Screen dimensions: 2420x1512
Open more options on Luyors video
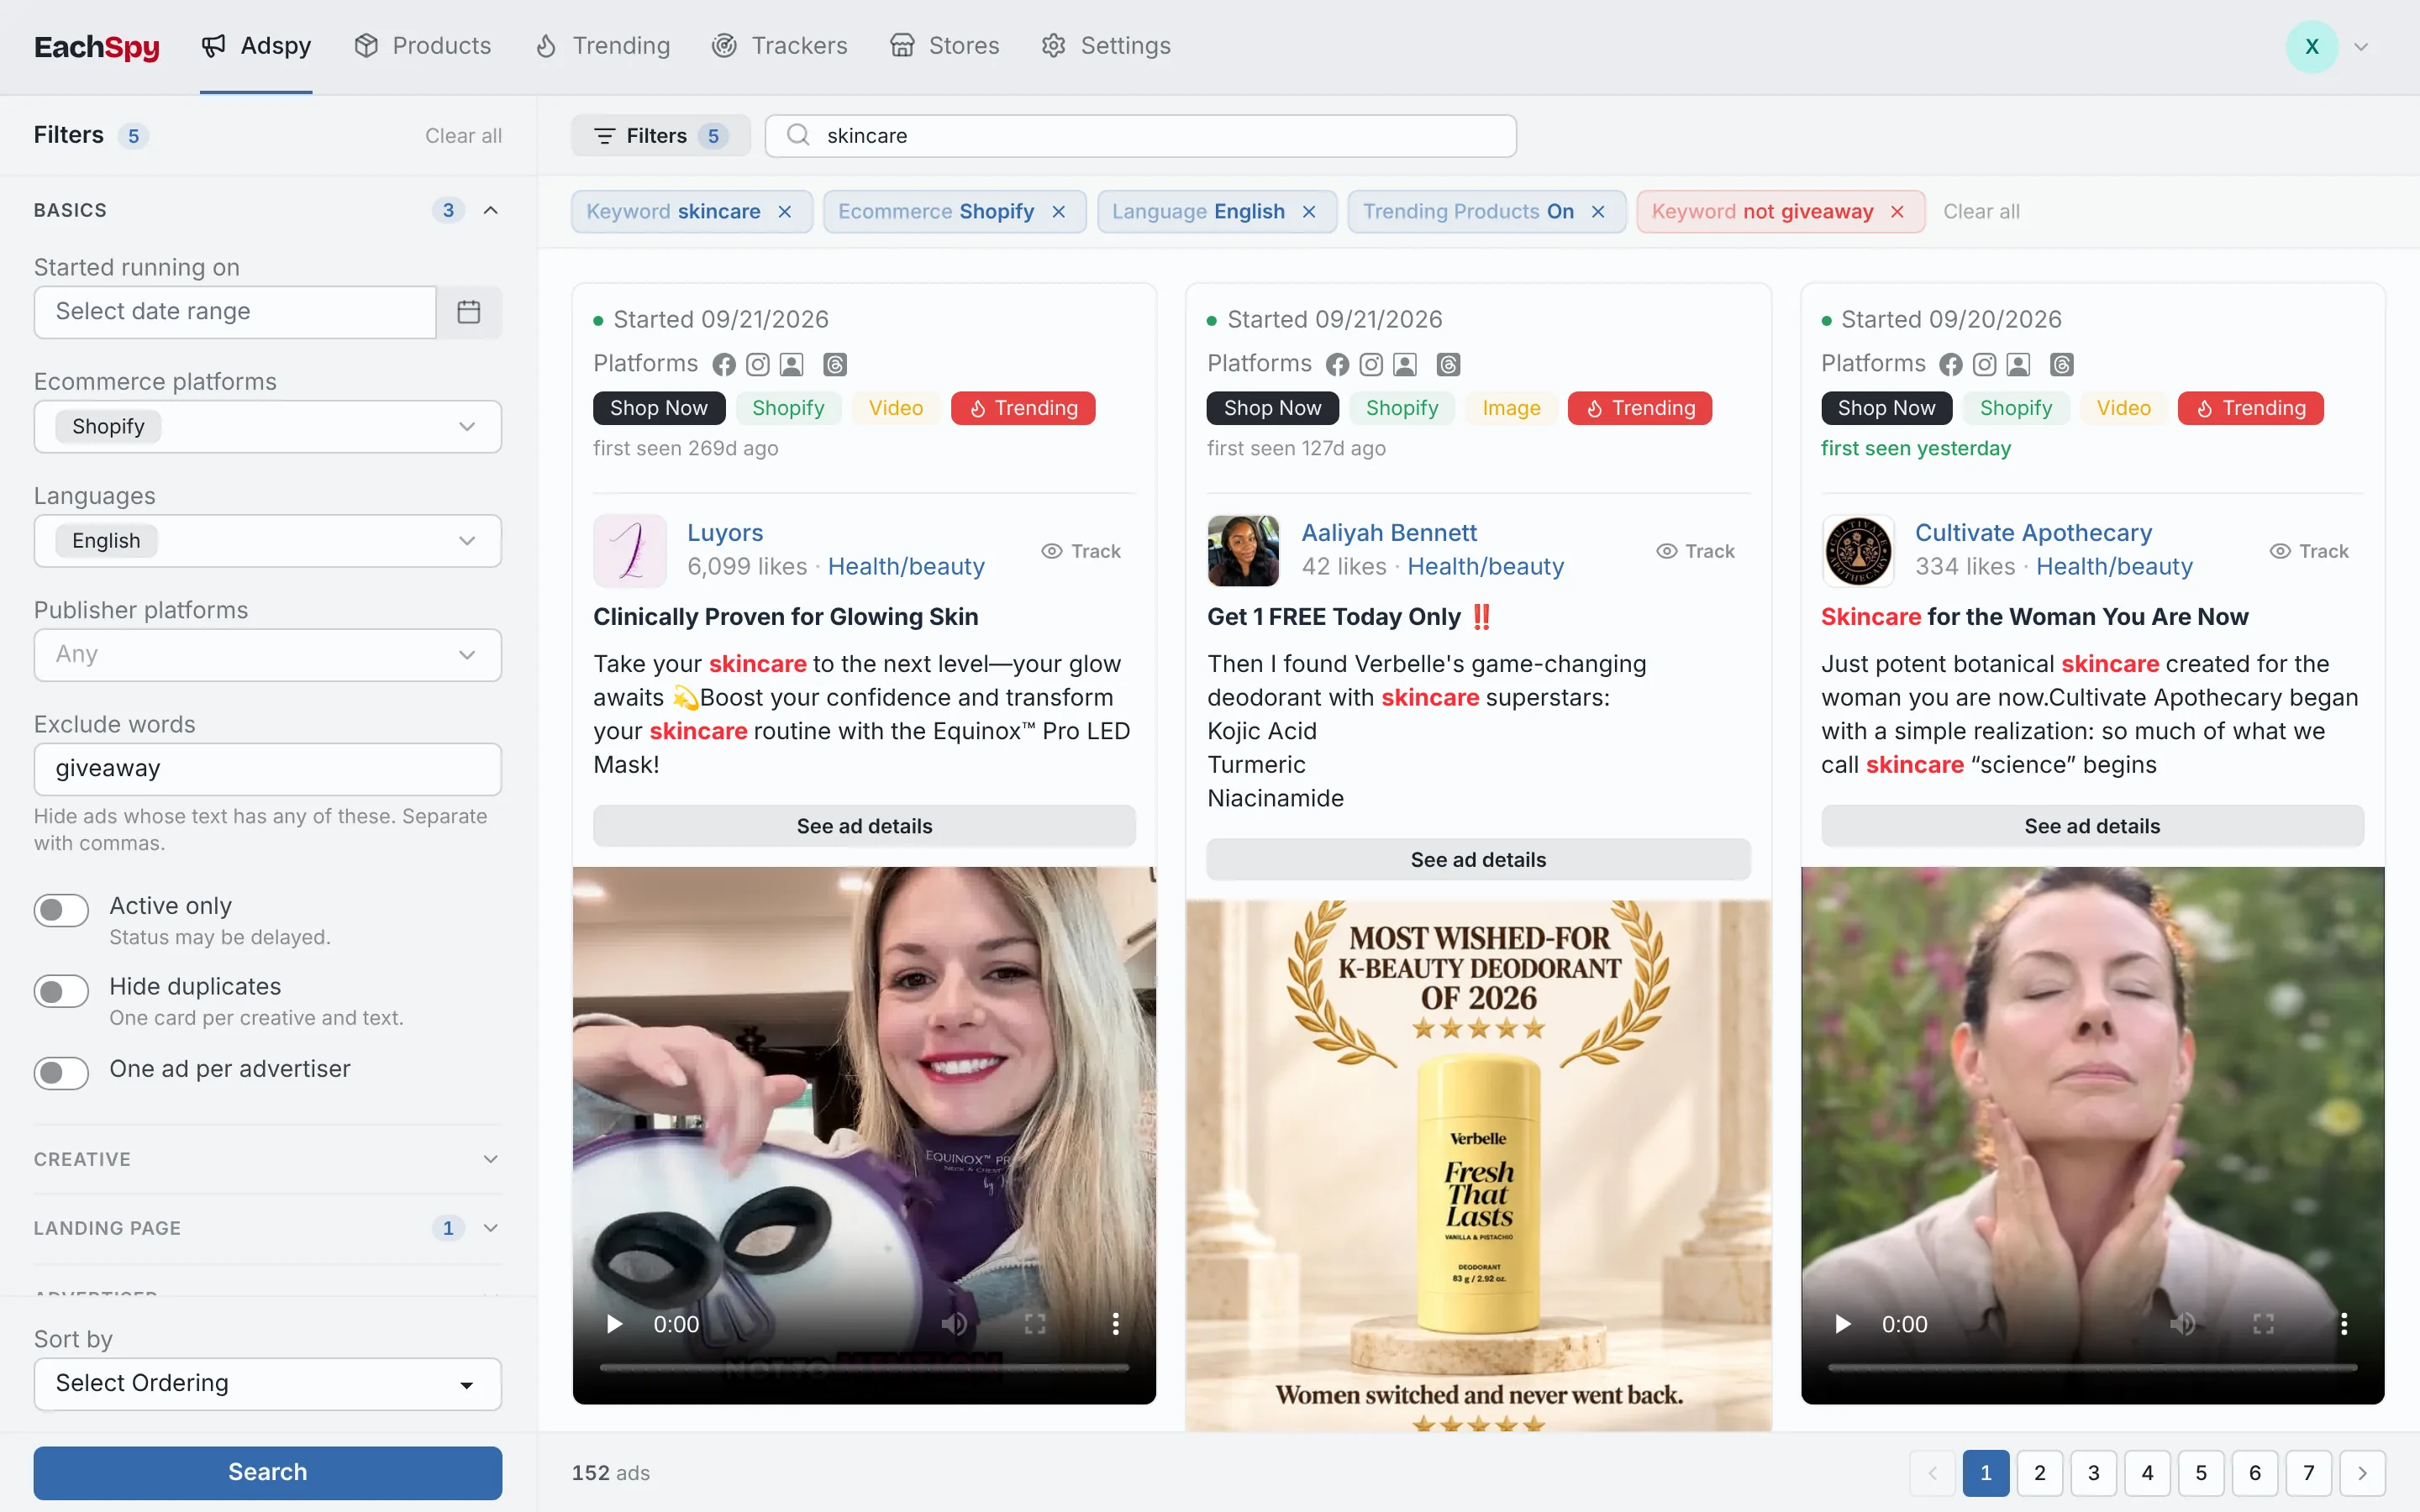(1116, 1324)
